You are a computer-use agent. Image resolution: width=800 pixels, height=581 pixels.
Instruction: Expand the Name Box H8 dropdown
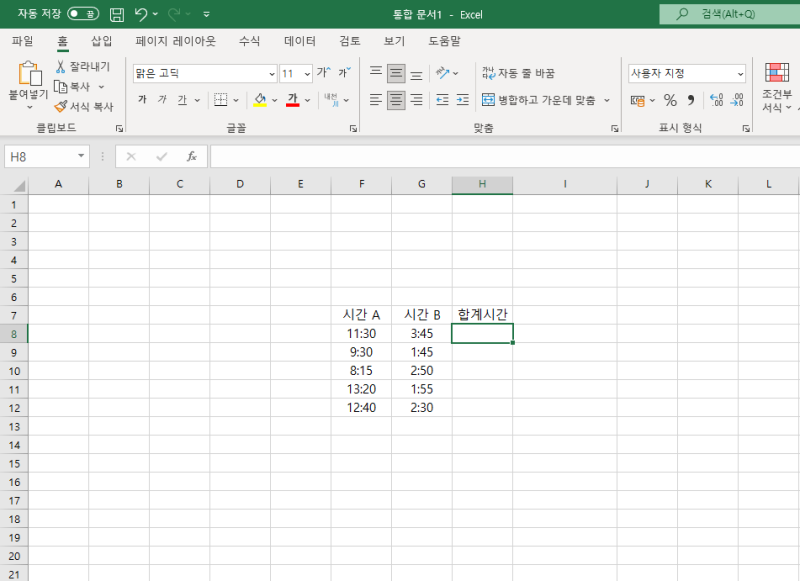81,156
